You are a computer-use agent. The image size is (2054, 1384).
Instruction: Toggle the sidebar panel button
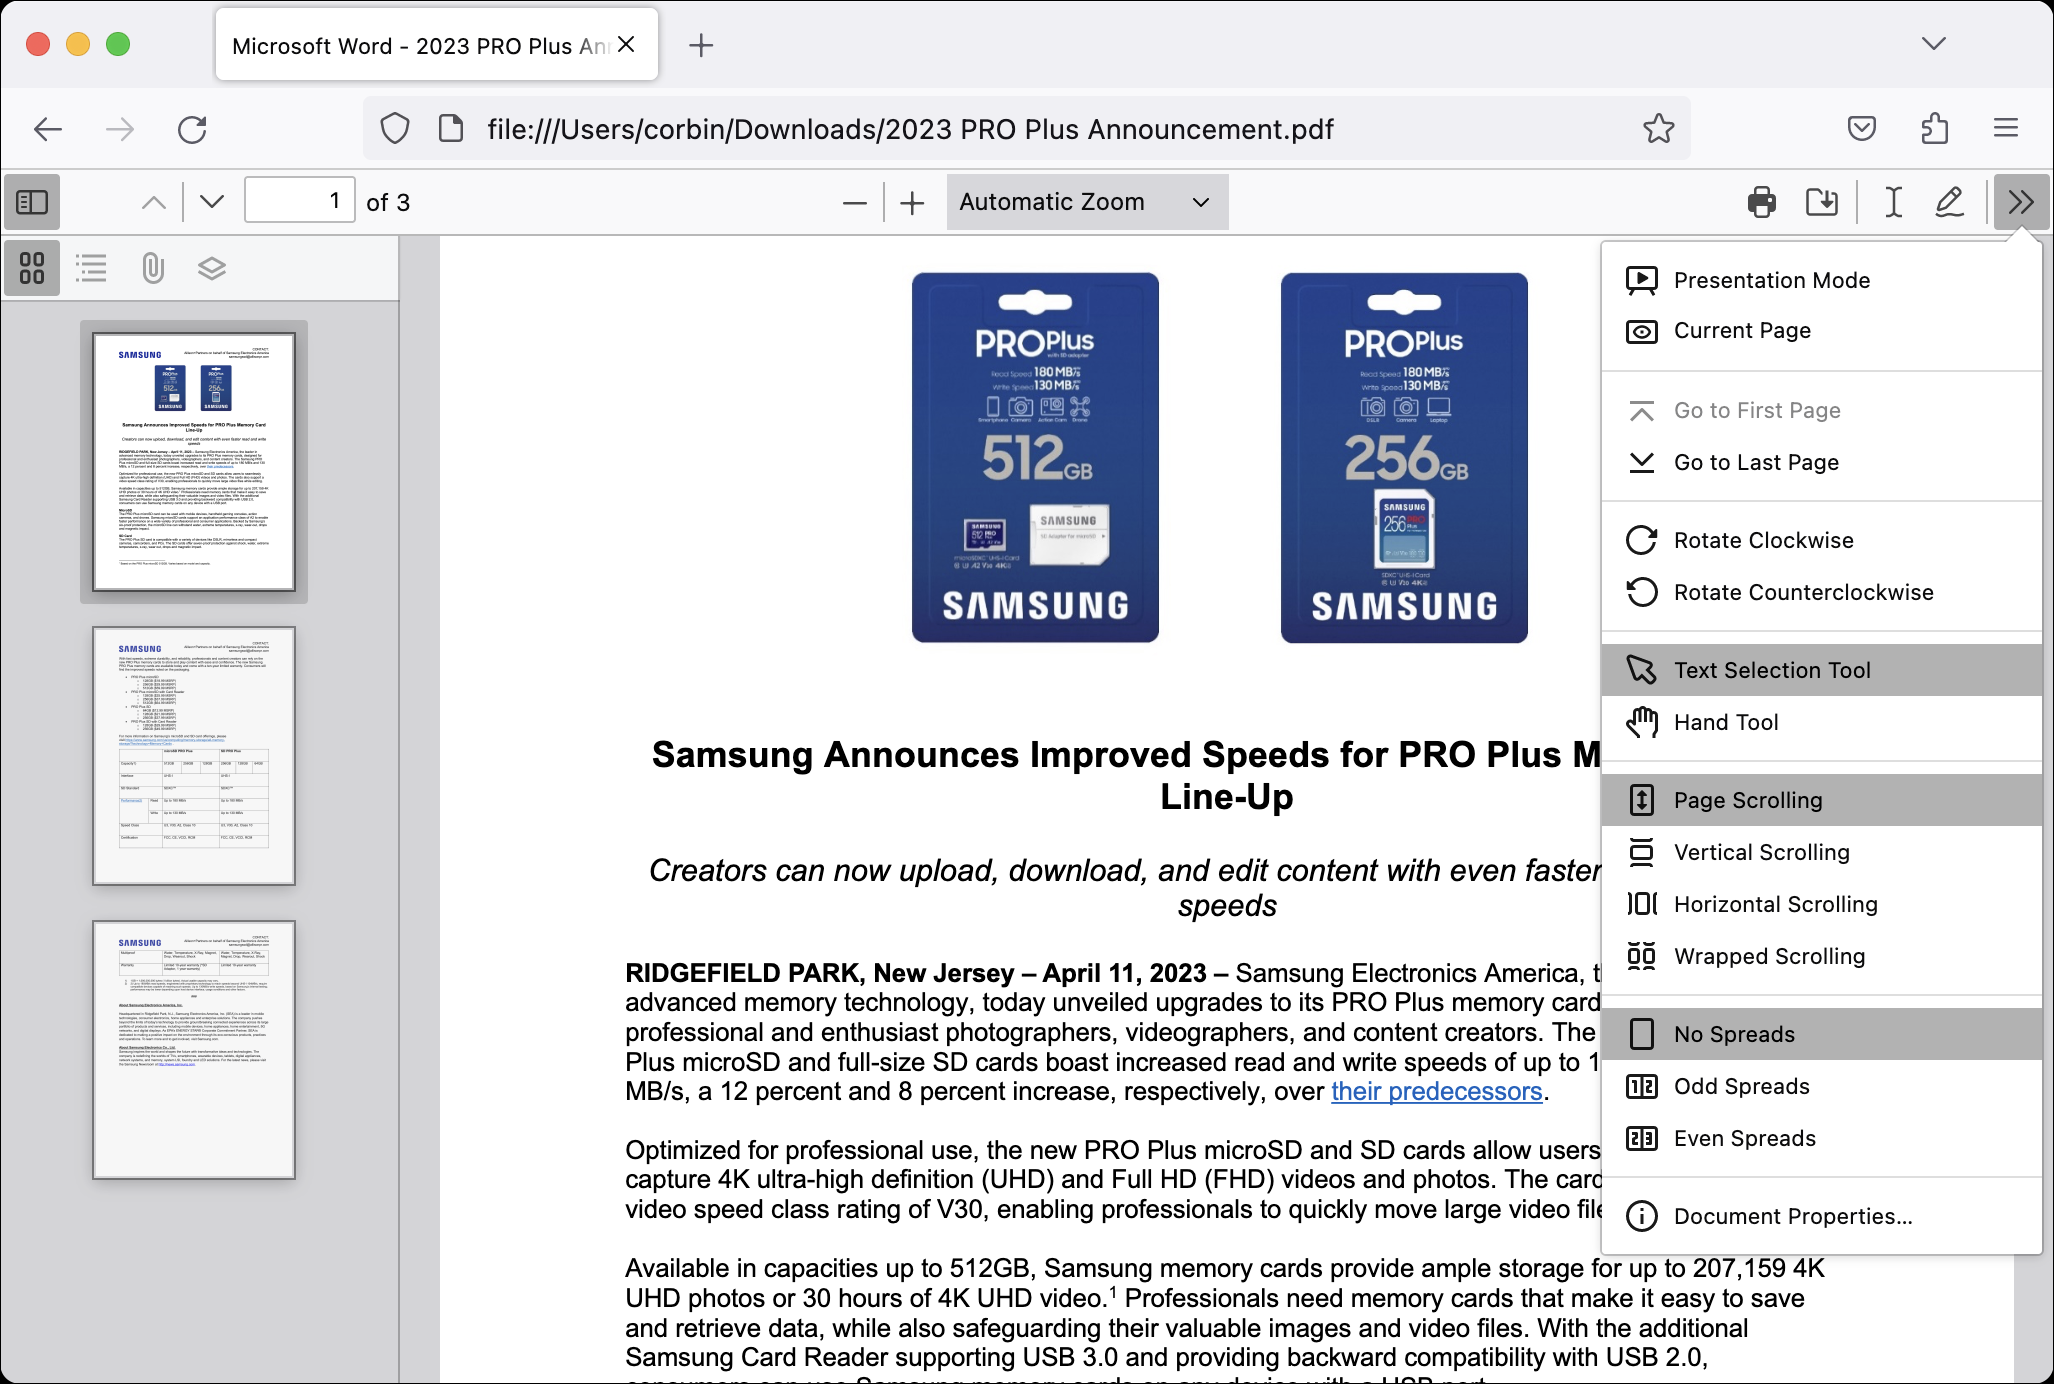coord(32,202)
